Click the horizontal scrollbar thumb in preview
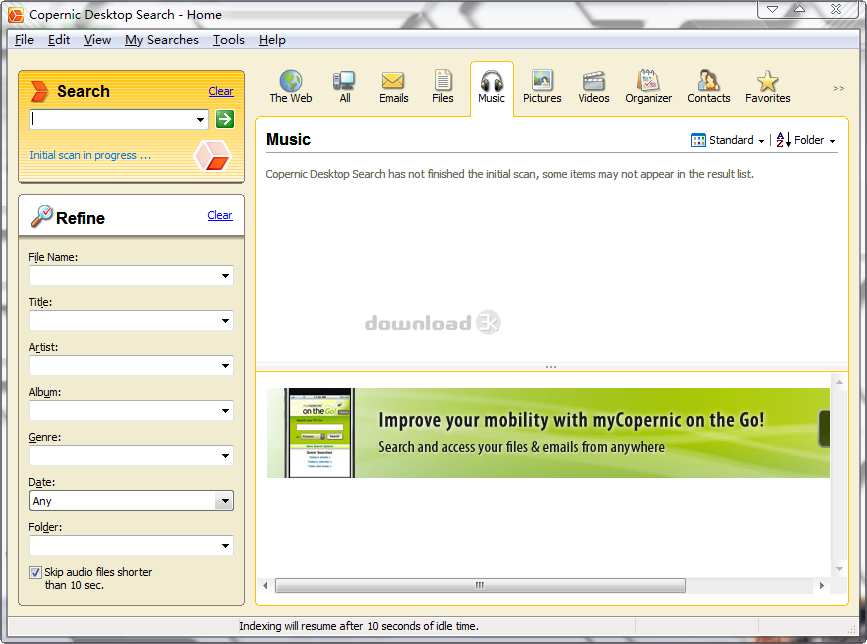Screen dimensions: 867x644 pos(480,585)
